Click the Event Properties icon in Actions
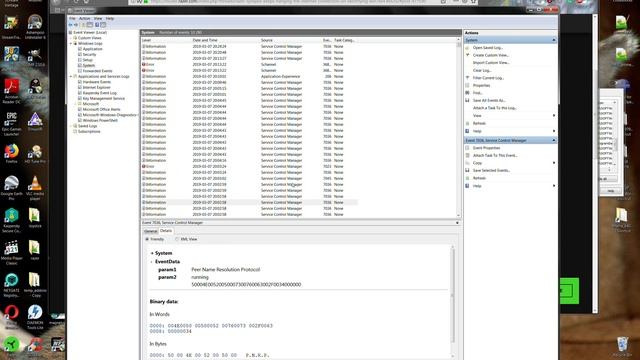 coord(467,148)
